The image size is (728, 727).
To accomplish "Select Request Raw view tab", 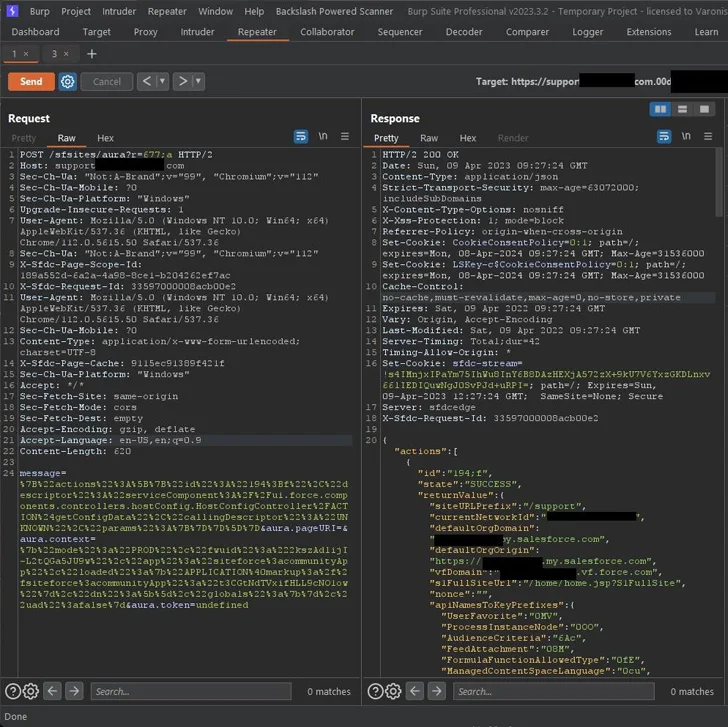I will tap(66, 138).
